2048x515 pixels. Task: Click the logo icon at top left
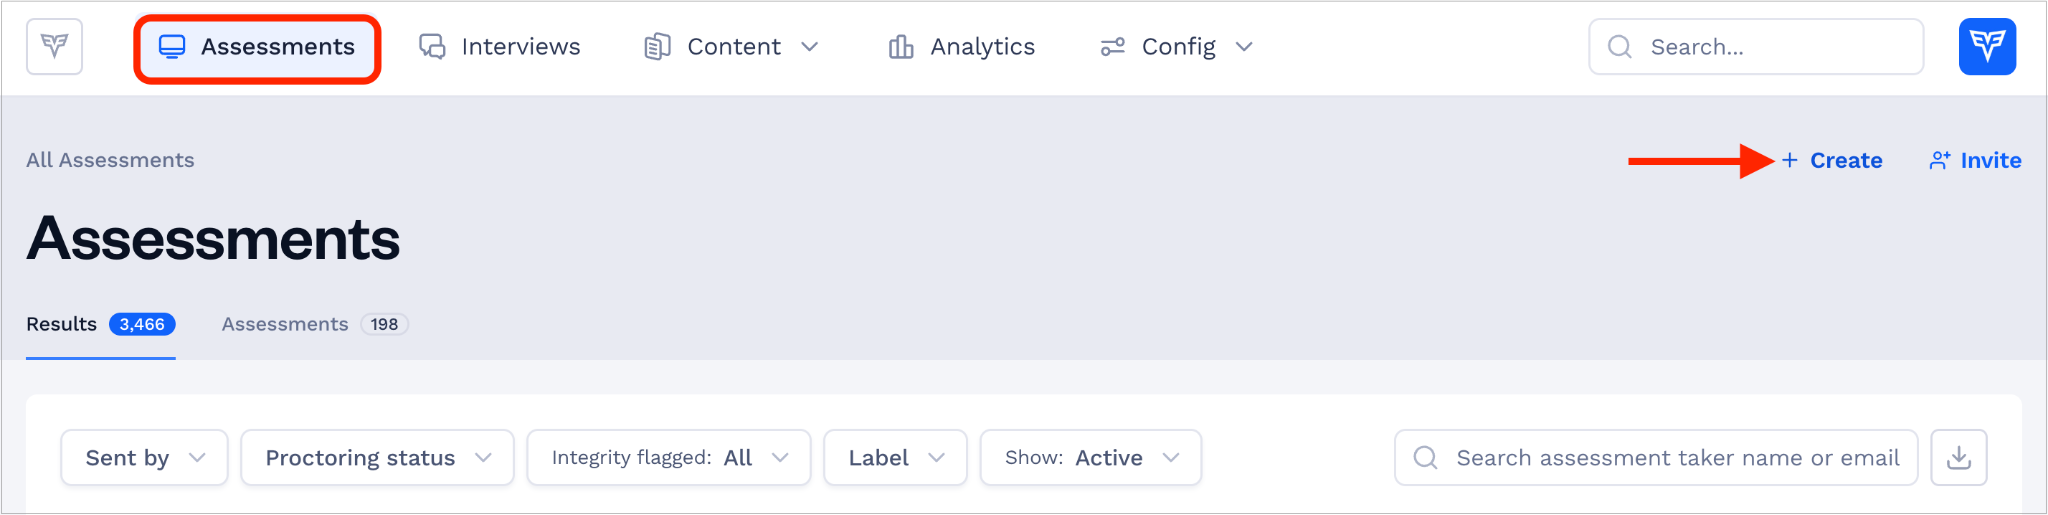point(54,46)
